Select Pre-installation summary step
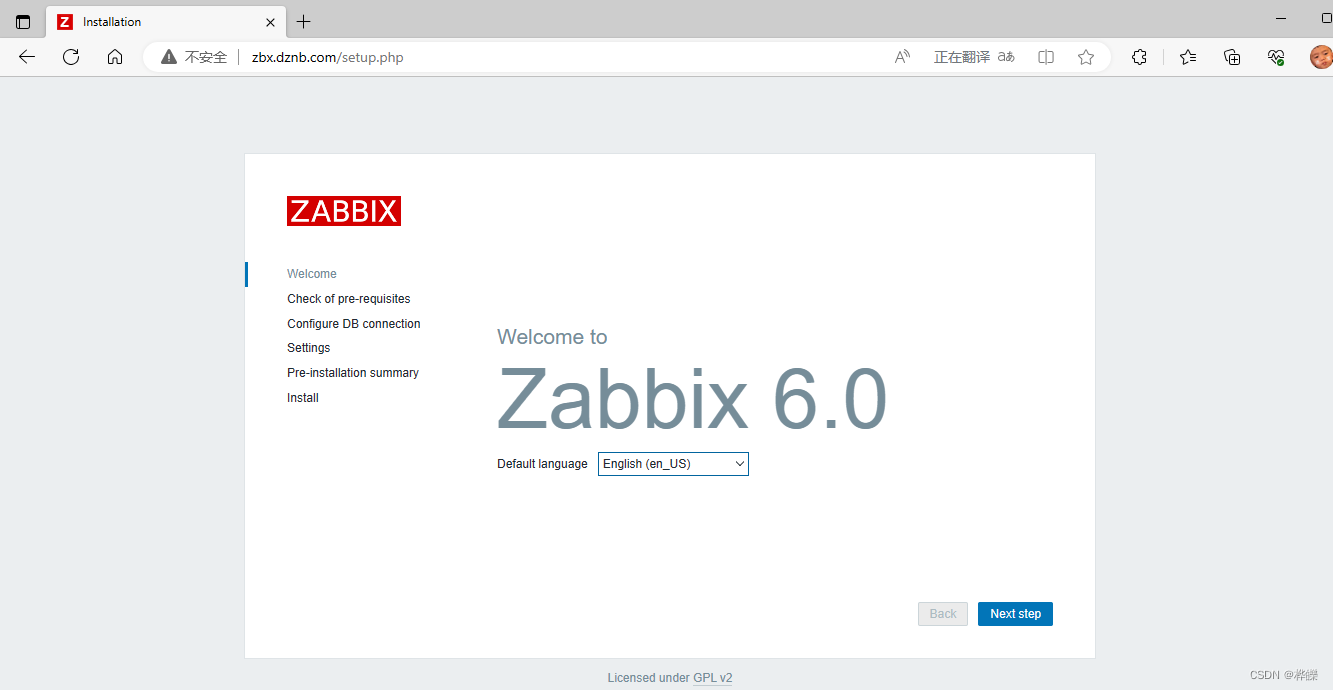 [353, 373]
